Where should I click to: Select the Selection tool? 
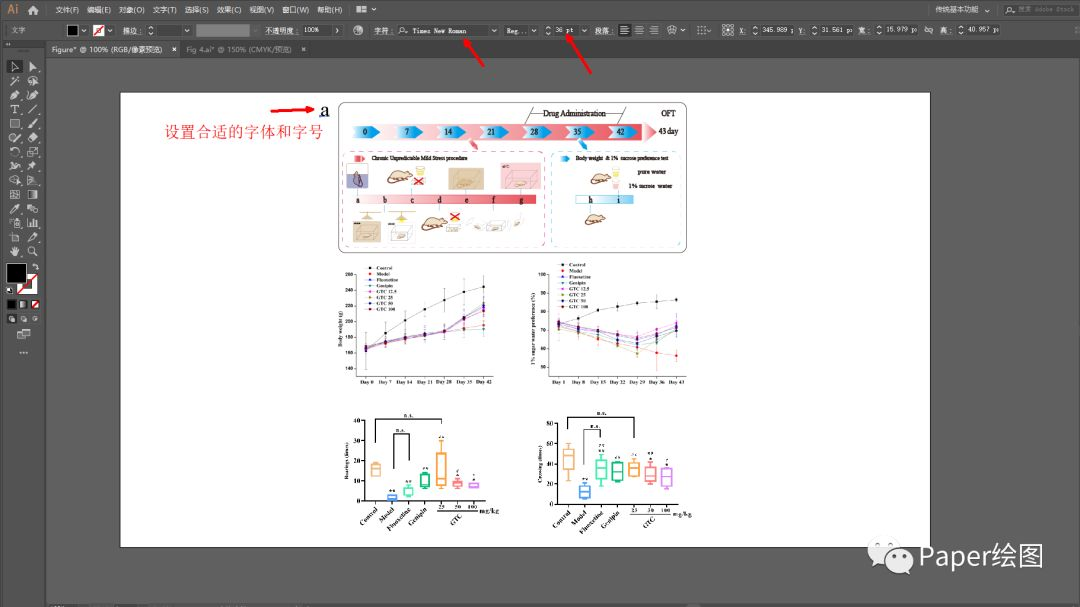click(x=13, y=66)
